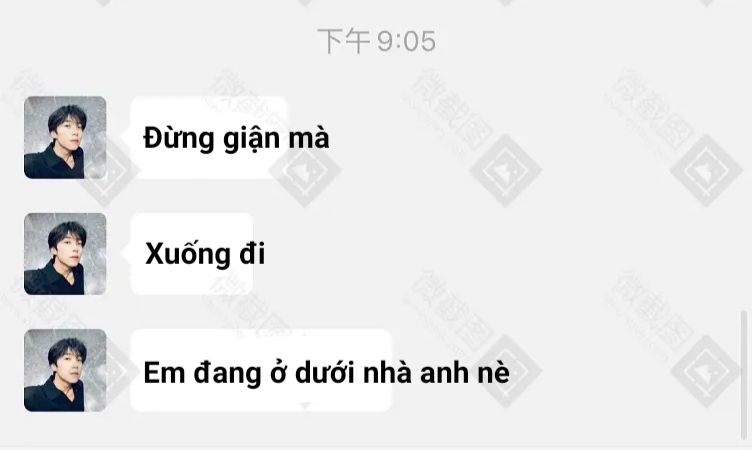Click the word "anh" in the last message
The height and width of the screenshot is (450, 752).
(x=445, y=372)
